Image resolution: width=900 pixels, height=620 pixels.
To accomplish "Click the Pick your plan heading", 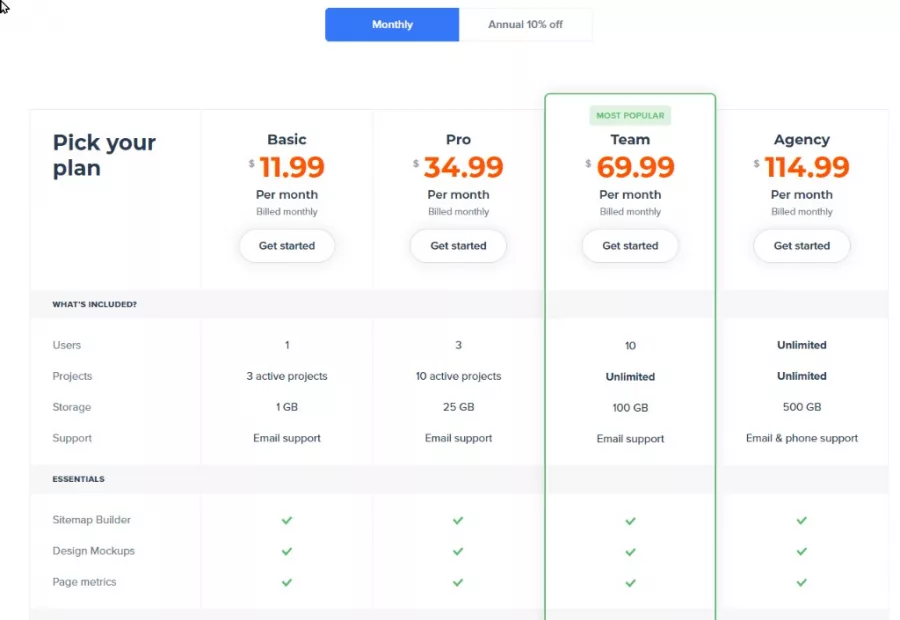I will click(104, 155).
